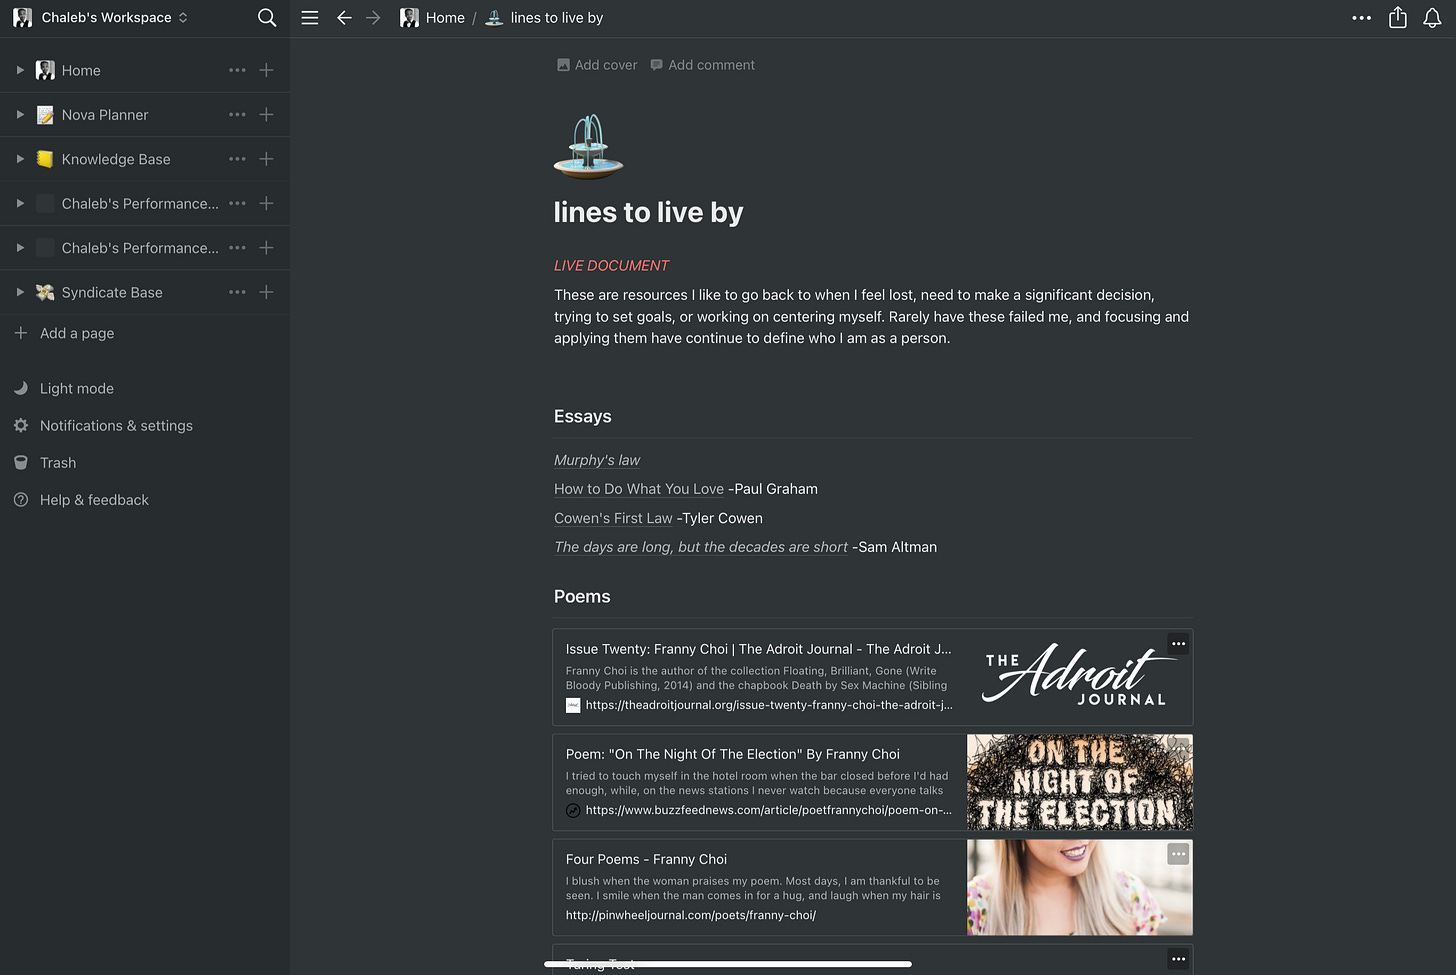The width and height of the screenshot is (1456, 975).
Task: Open Home page from sidebar
Action: 81,70
